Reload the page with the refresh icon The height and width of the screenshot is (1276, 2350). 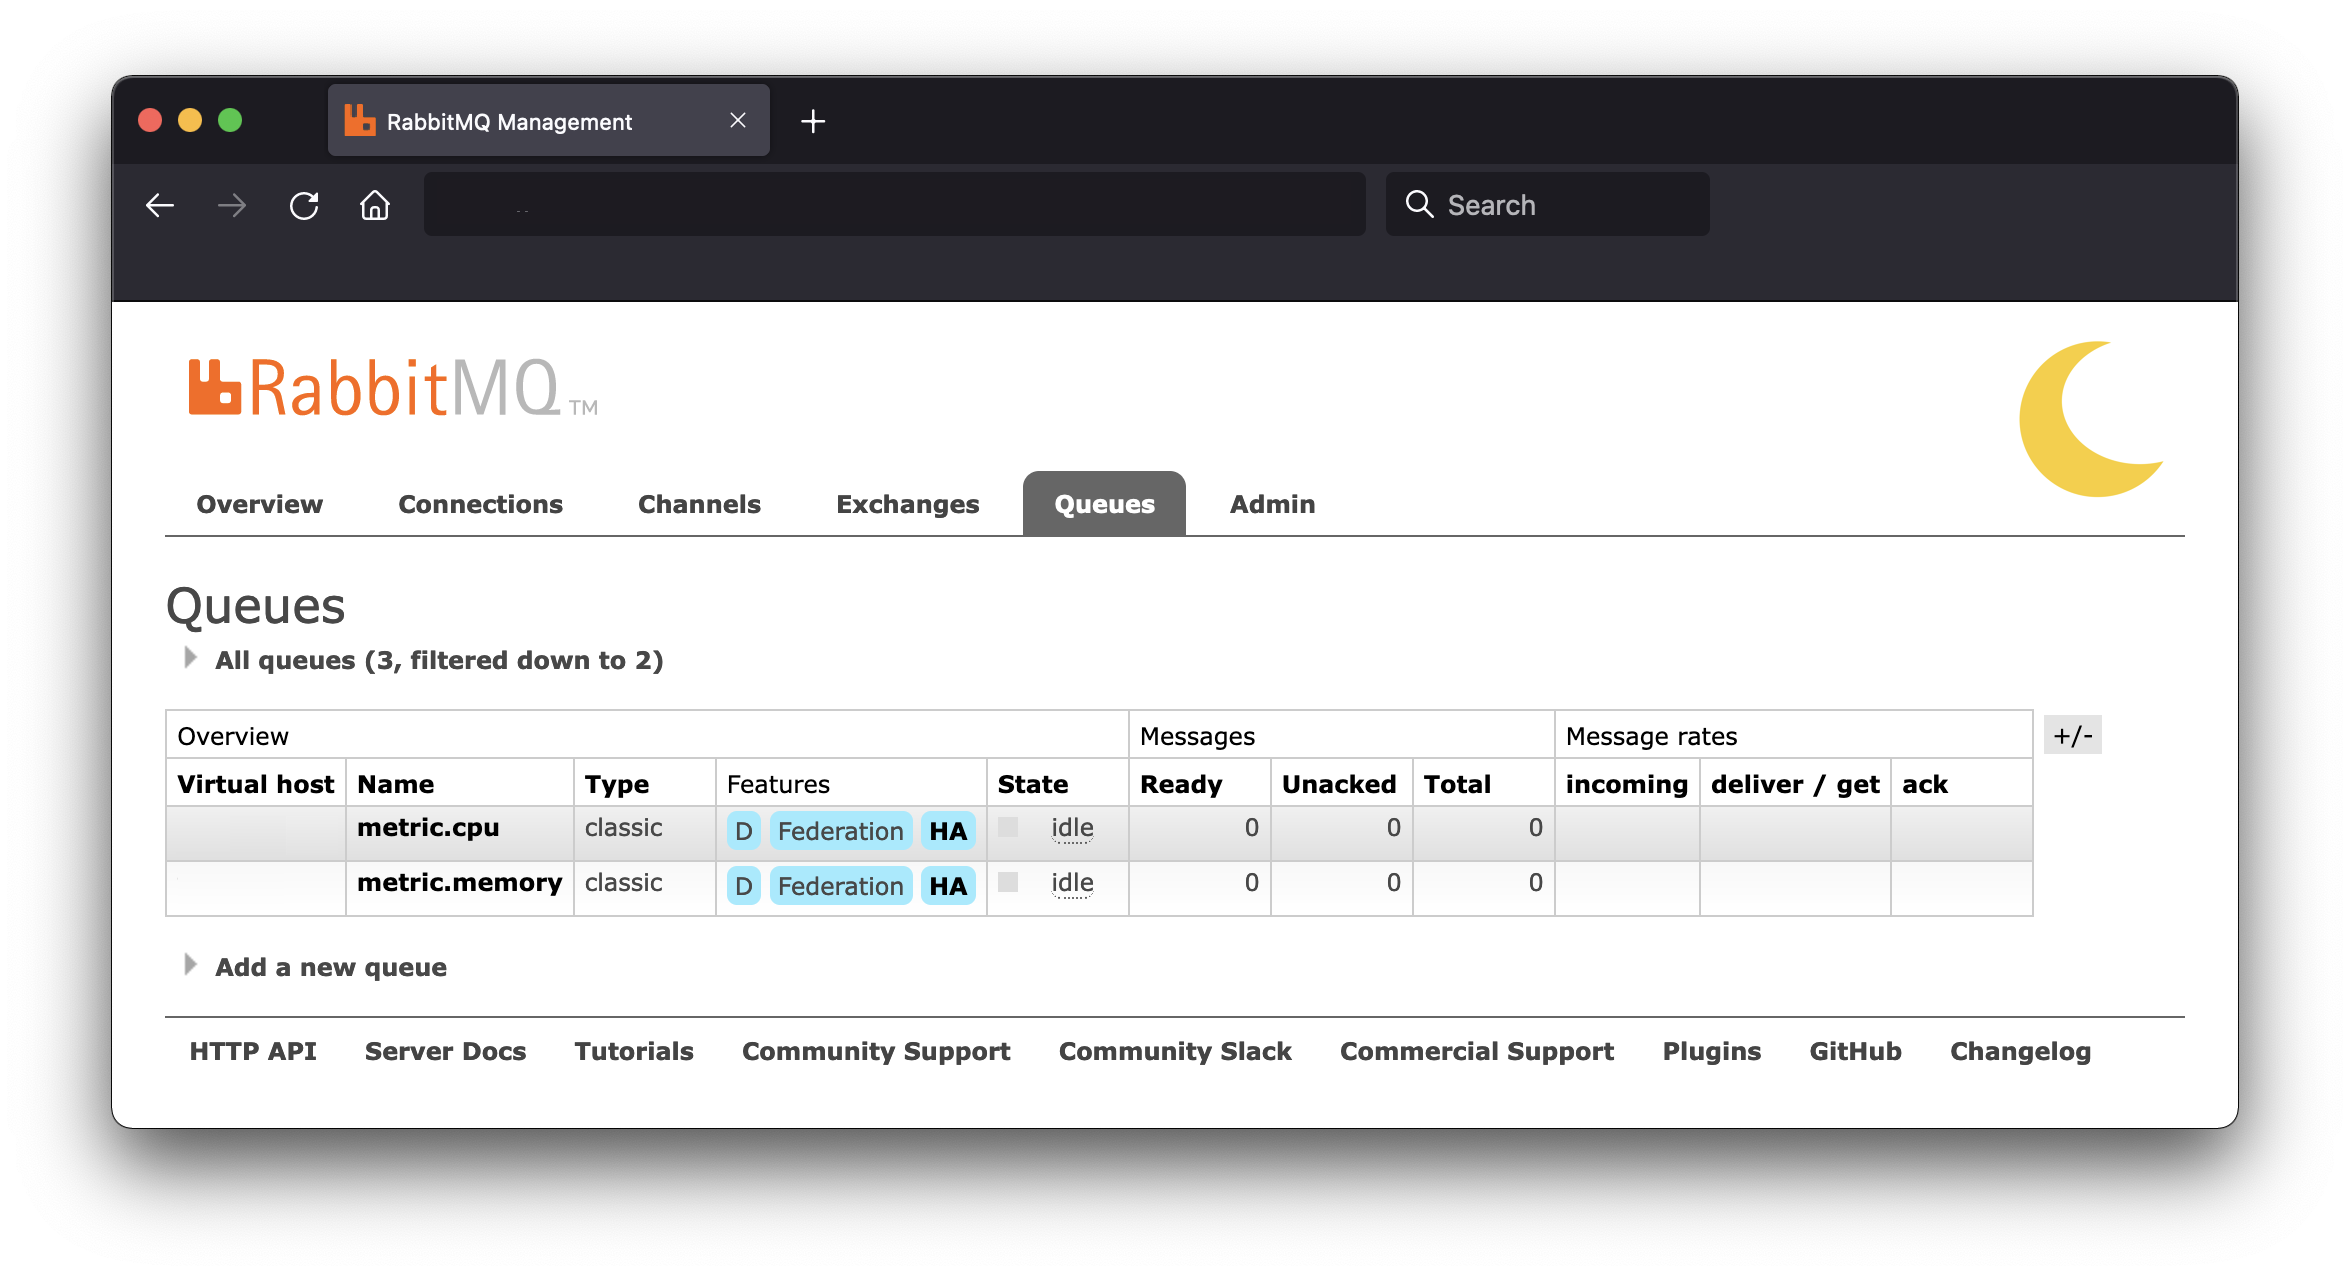click(x=304, y=205)
